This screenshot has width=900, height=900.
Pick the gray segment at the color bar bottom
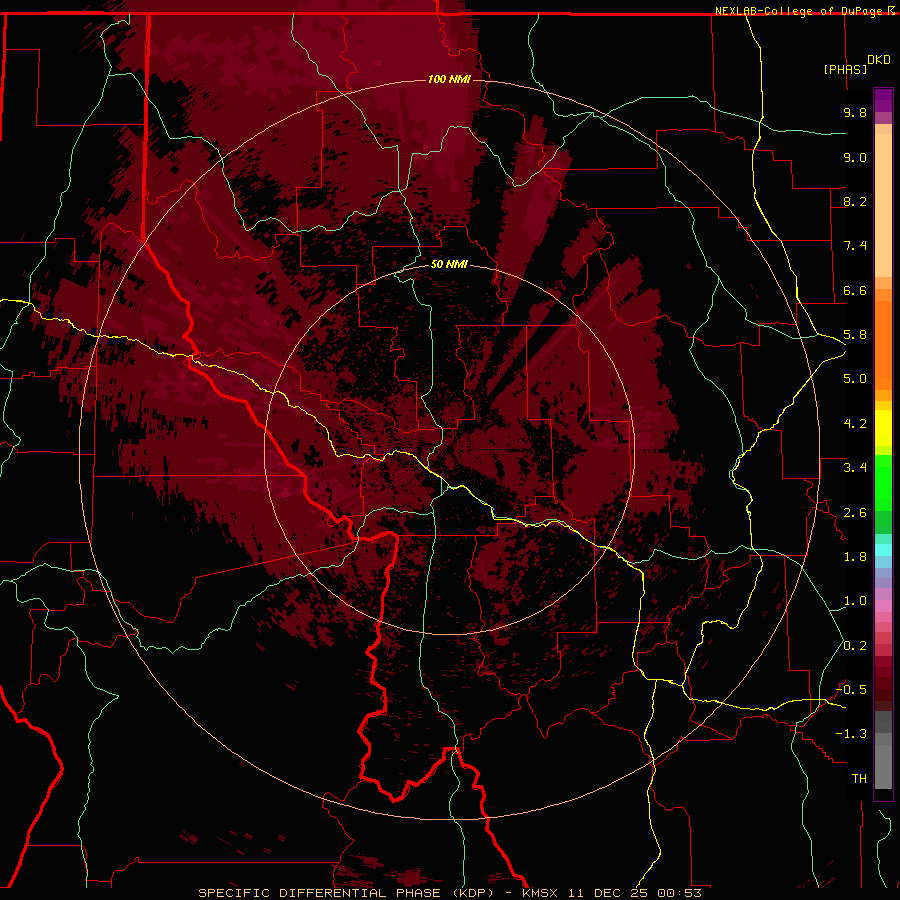pos(883,766)
